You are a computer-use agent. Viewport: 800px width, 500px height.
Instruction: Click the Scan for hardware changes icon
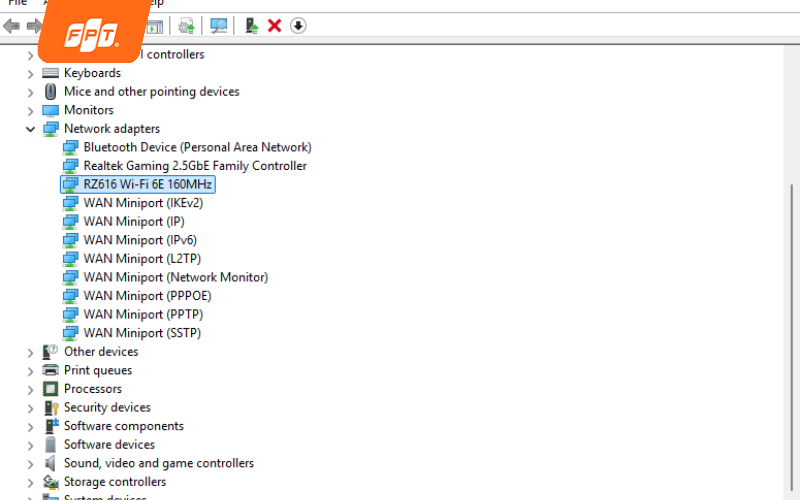[219, 25]
